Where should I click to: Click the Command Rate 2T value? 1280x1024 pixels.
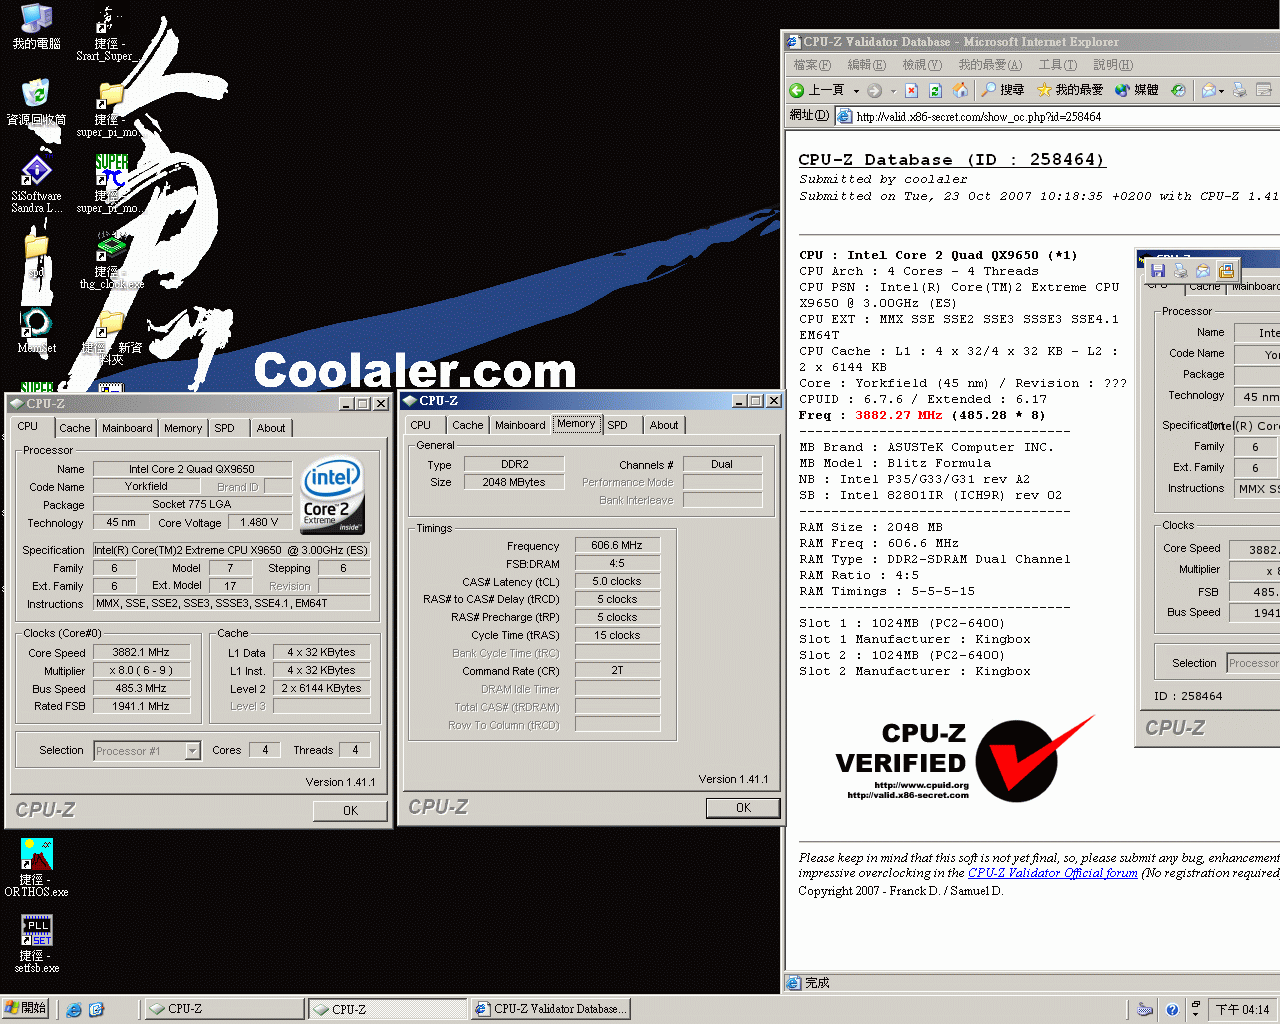coord(617,671)
